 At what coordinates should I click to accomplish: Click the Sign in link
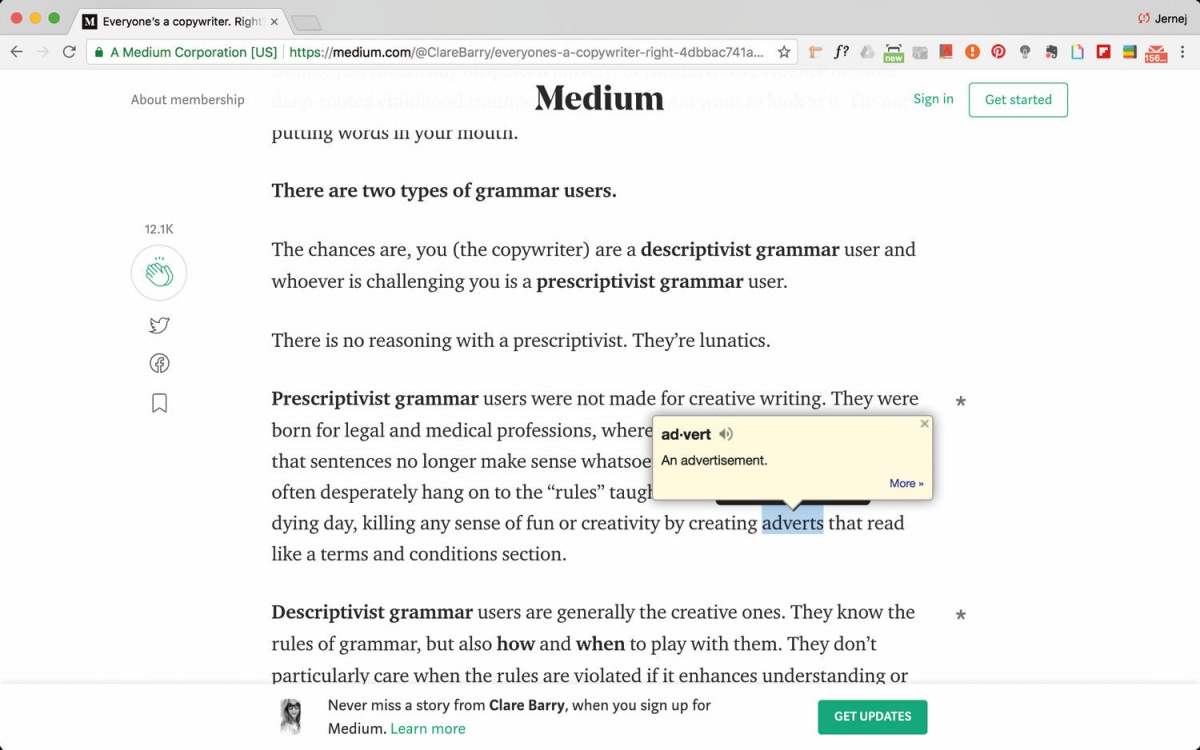[933, 99]
